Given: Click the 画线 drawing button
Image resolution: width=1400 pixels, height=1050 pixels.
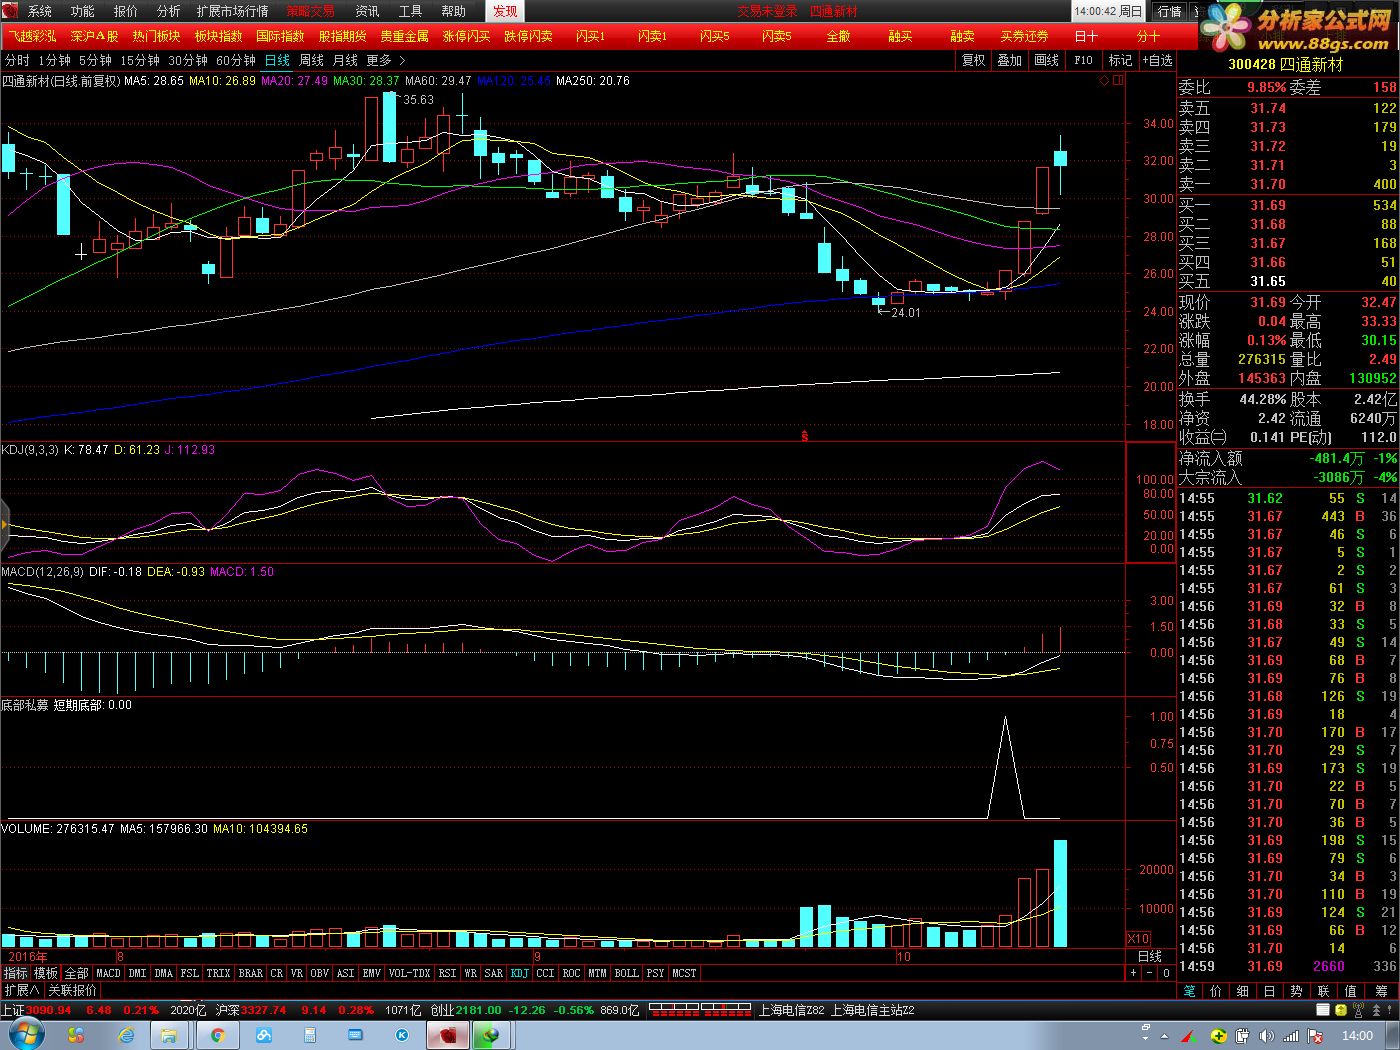Looking at the screenshot, I should (x=1046, y=60).
